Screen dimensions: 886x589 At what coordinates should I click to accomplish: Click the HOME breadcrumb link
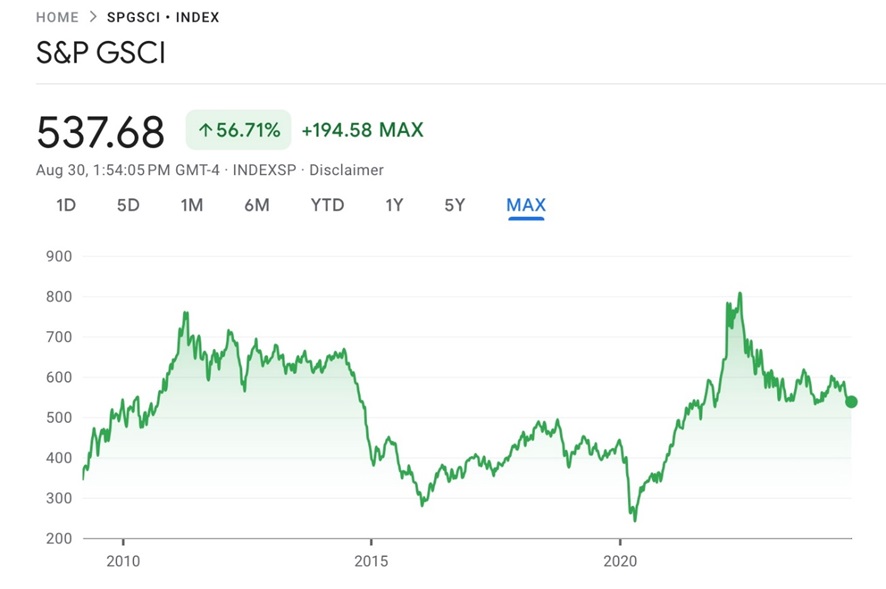[x=57, y=17]
